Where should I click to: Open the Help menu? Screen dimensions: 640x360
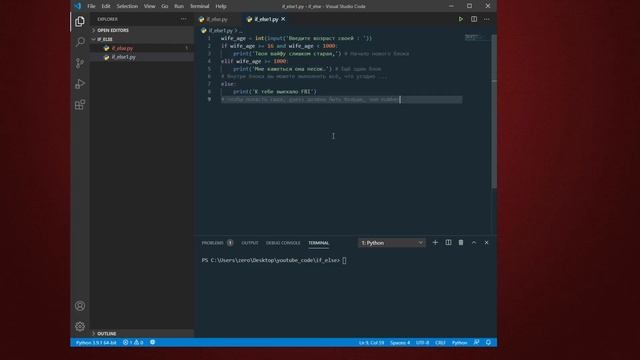point(221,6)
